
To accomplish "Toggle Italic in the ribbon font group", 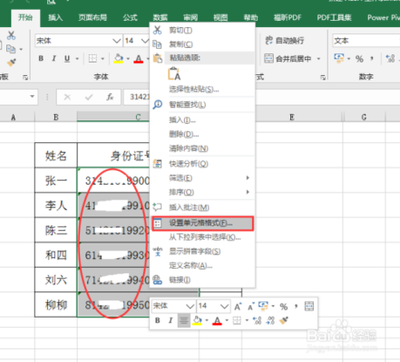I will tap(54, 59).
